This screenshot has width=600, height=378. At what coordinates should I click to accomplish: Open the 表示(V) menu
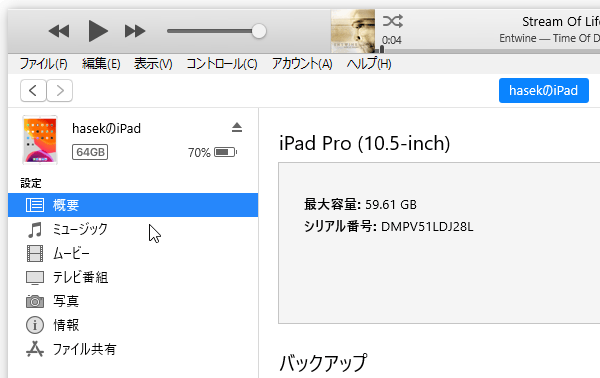pos(153,64)
